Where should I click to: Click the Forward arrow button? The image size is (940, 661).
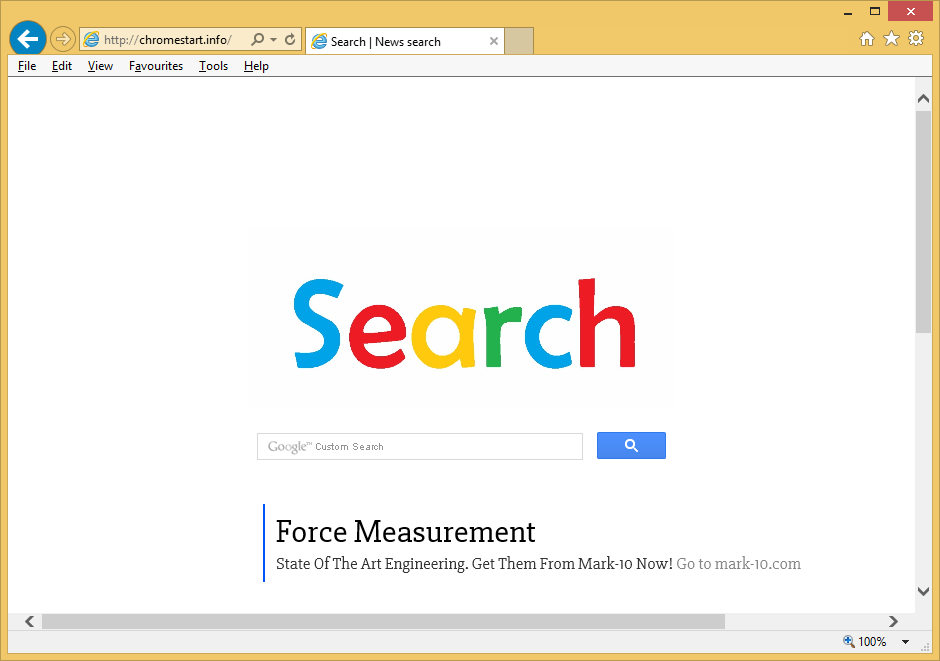pos(62,40)
